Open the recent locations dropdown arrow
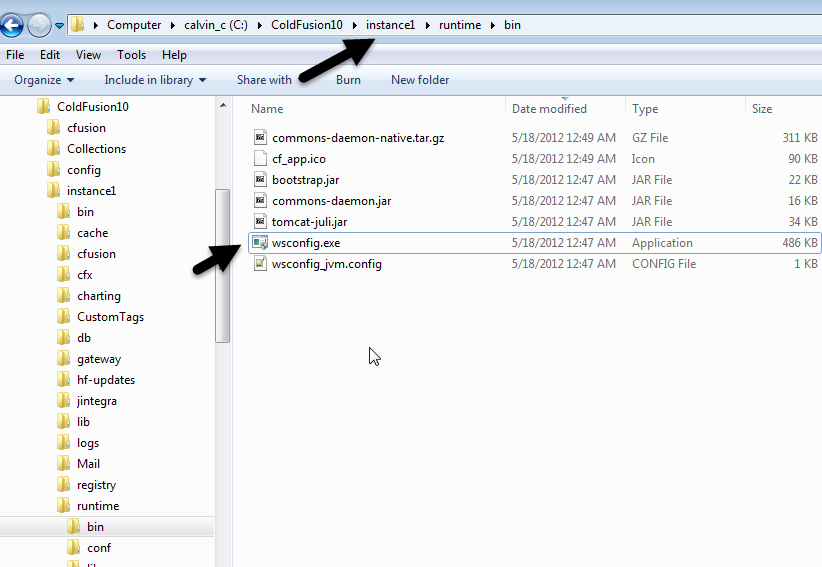822x567 pixels. (59, 25)
